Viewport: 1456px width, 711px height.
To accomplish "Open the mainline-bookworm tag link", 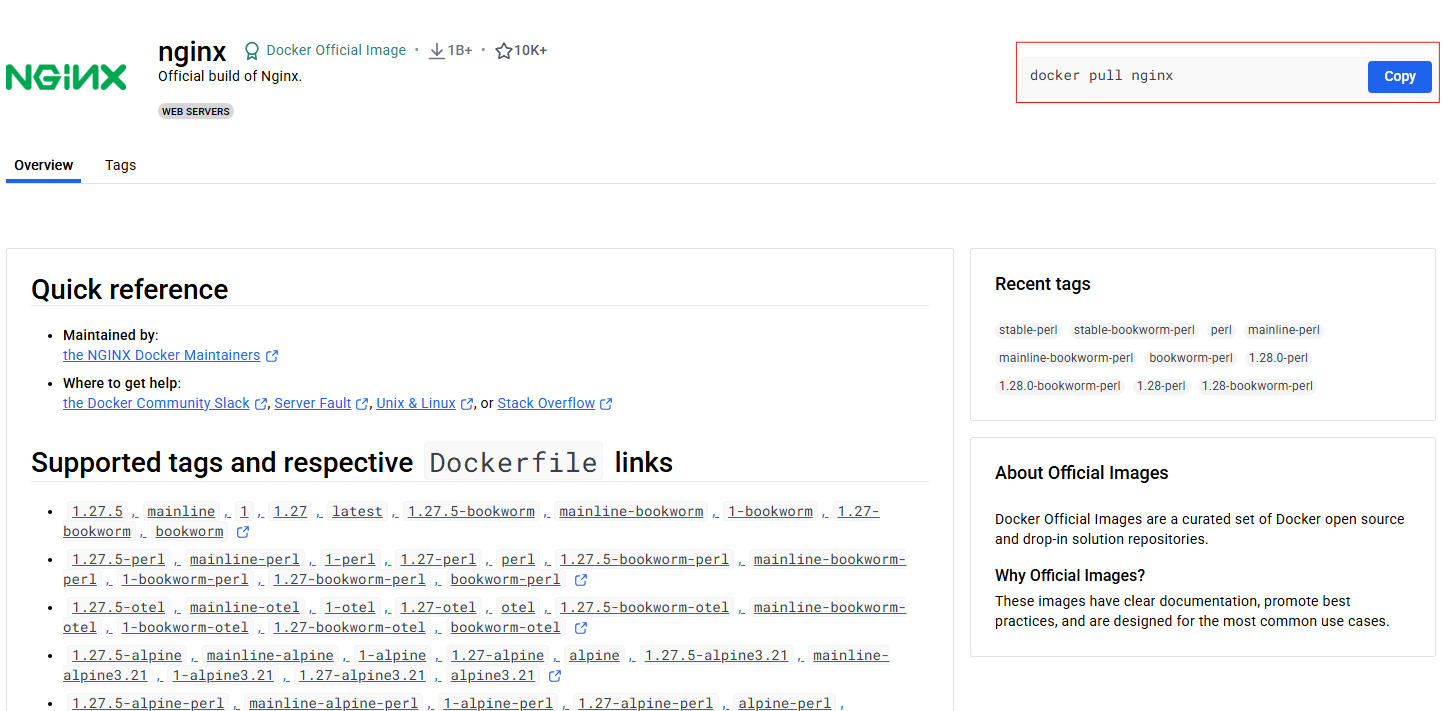I will [631, 512].
